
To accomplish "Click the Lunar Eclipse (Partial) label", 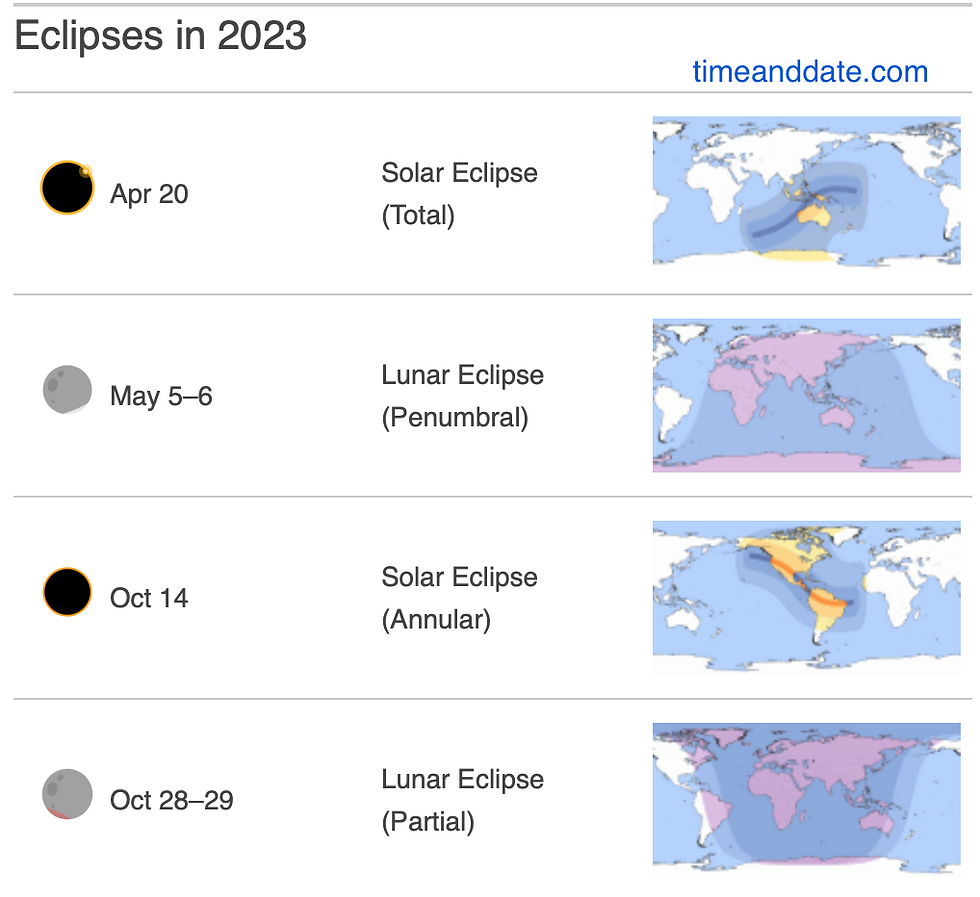I will click(462, 800).
